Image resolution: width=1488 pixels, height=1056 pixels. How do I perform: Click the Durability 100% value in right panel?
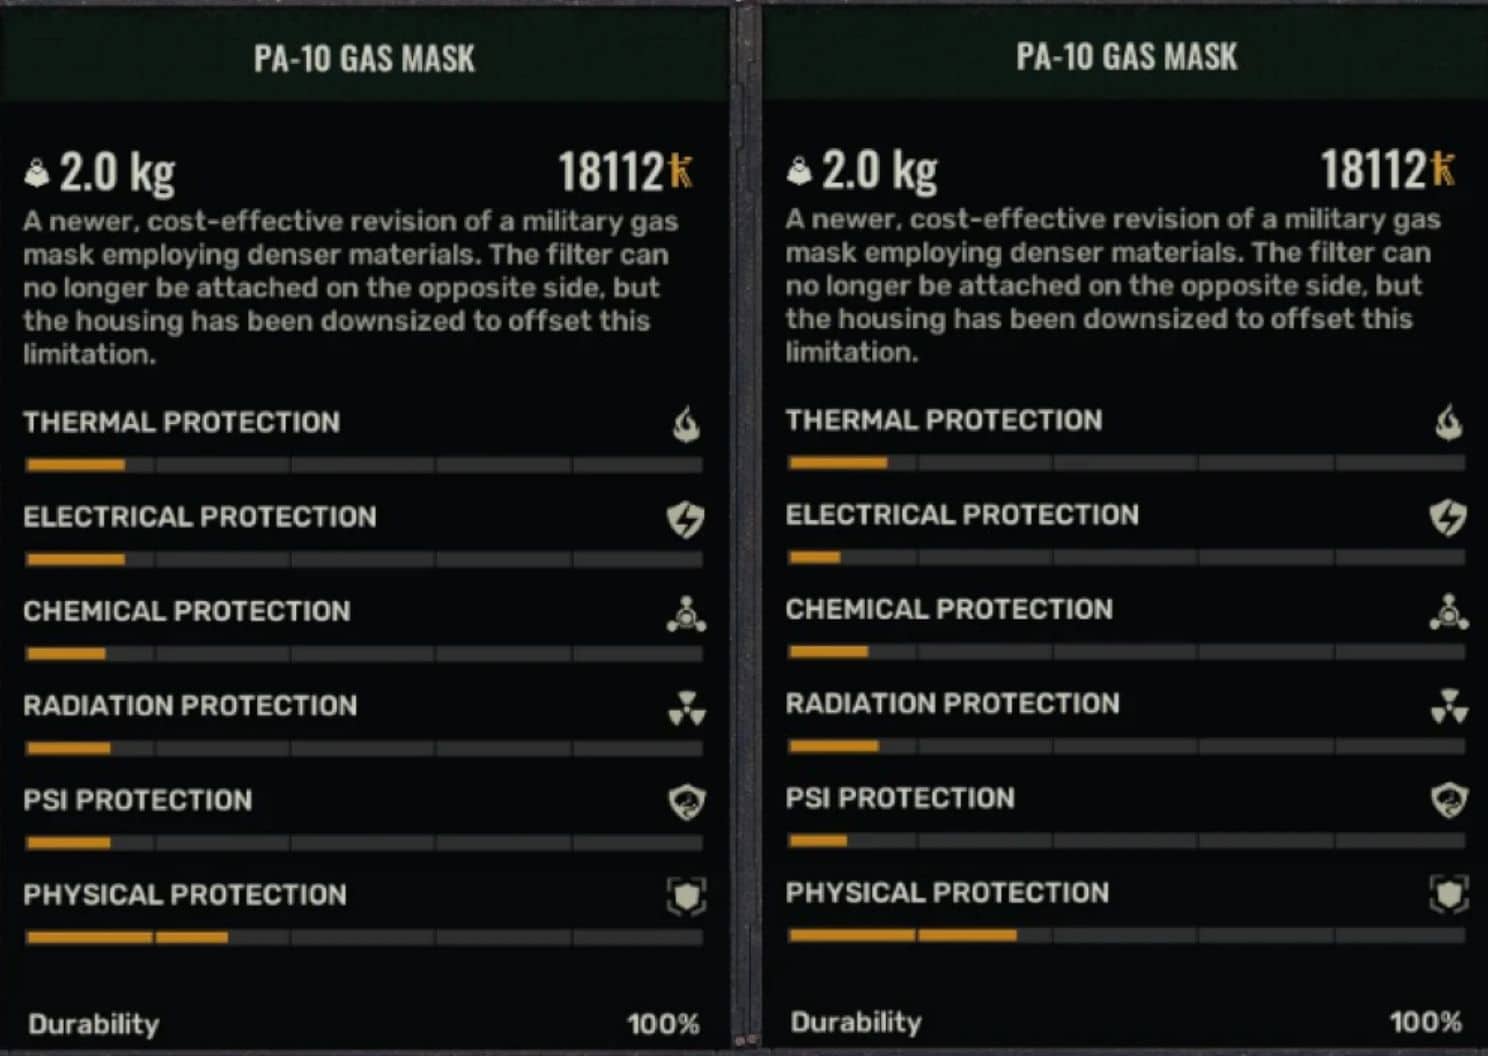(1424, 1021)
